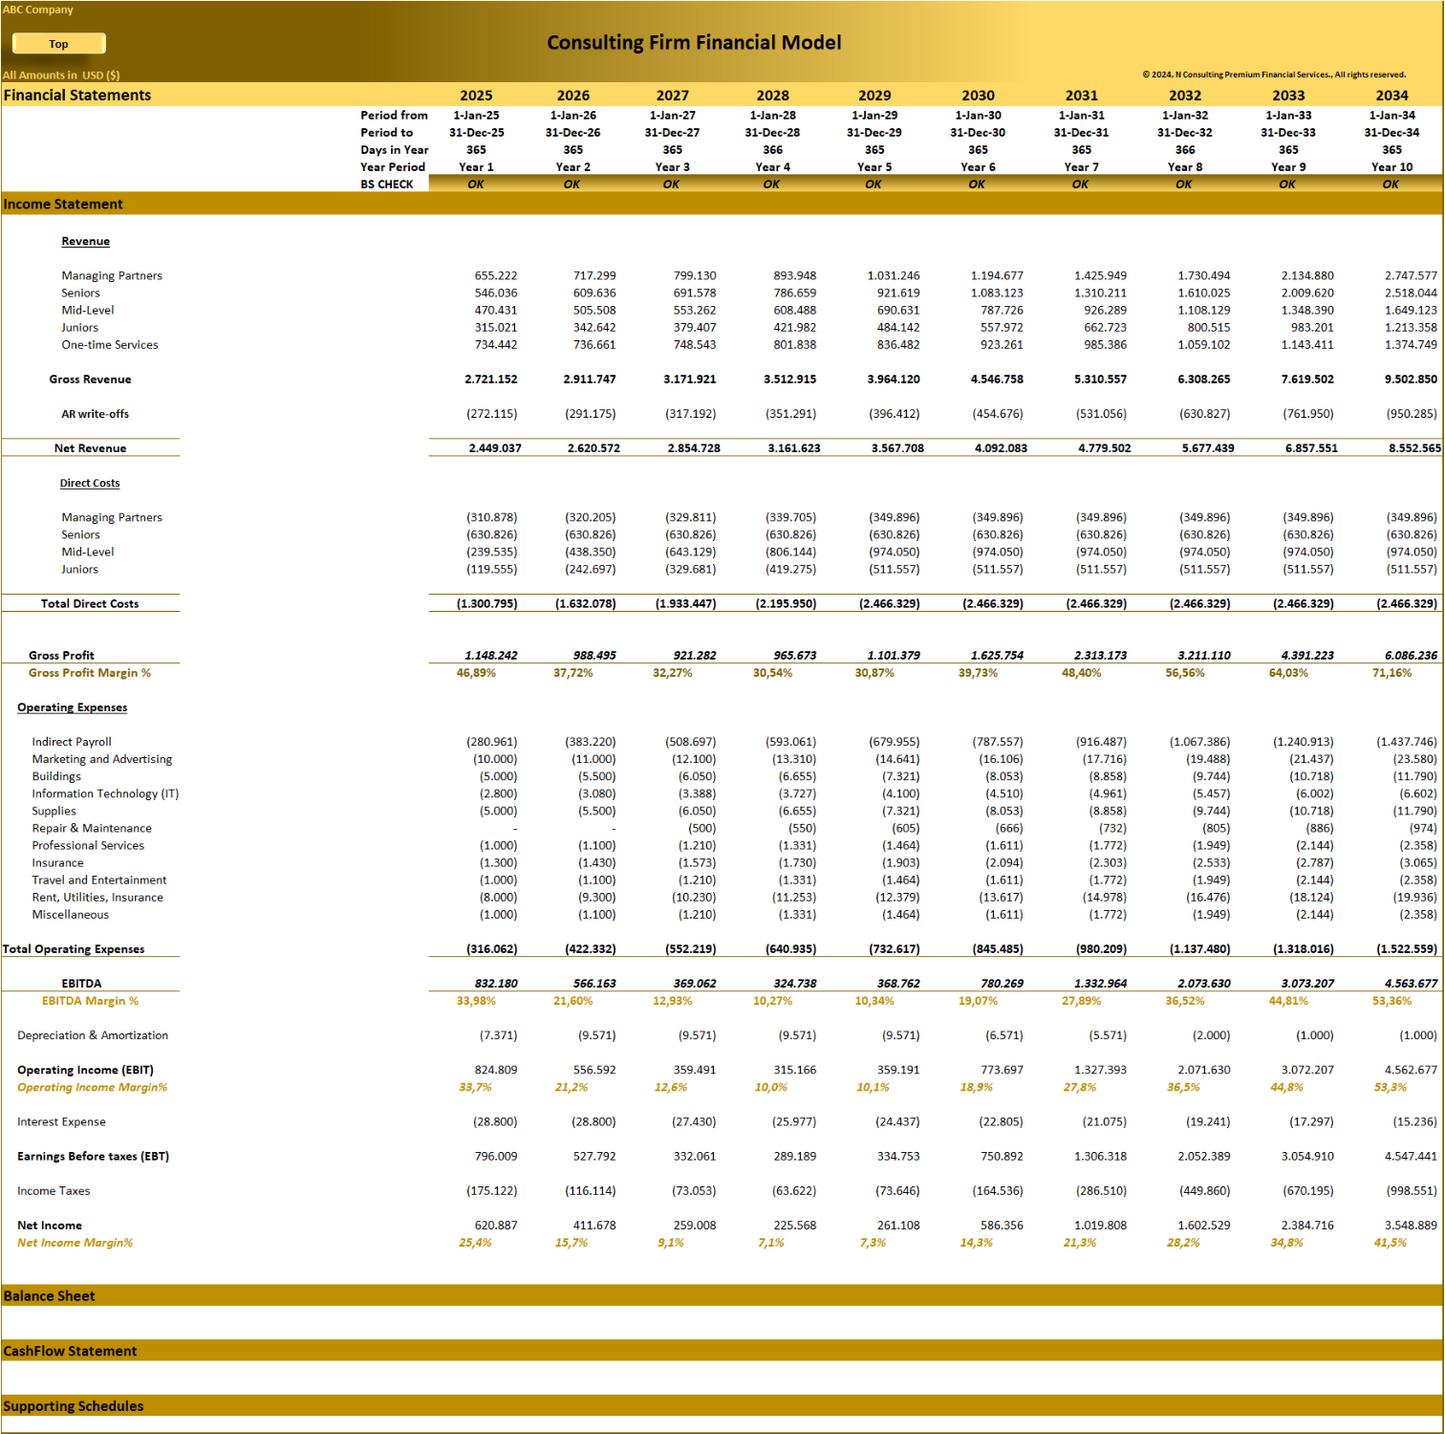
Task: Select the All Amounts in USD ($) label
Action: (61, 76)
